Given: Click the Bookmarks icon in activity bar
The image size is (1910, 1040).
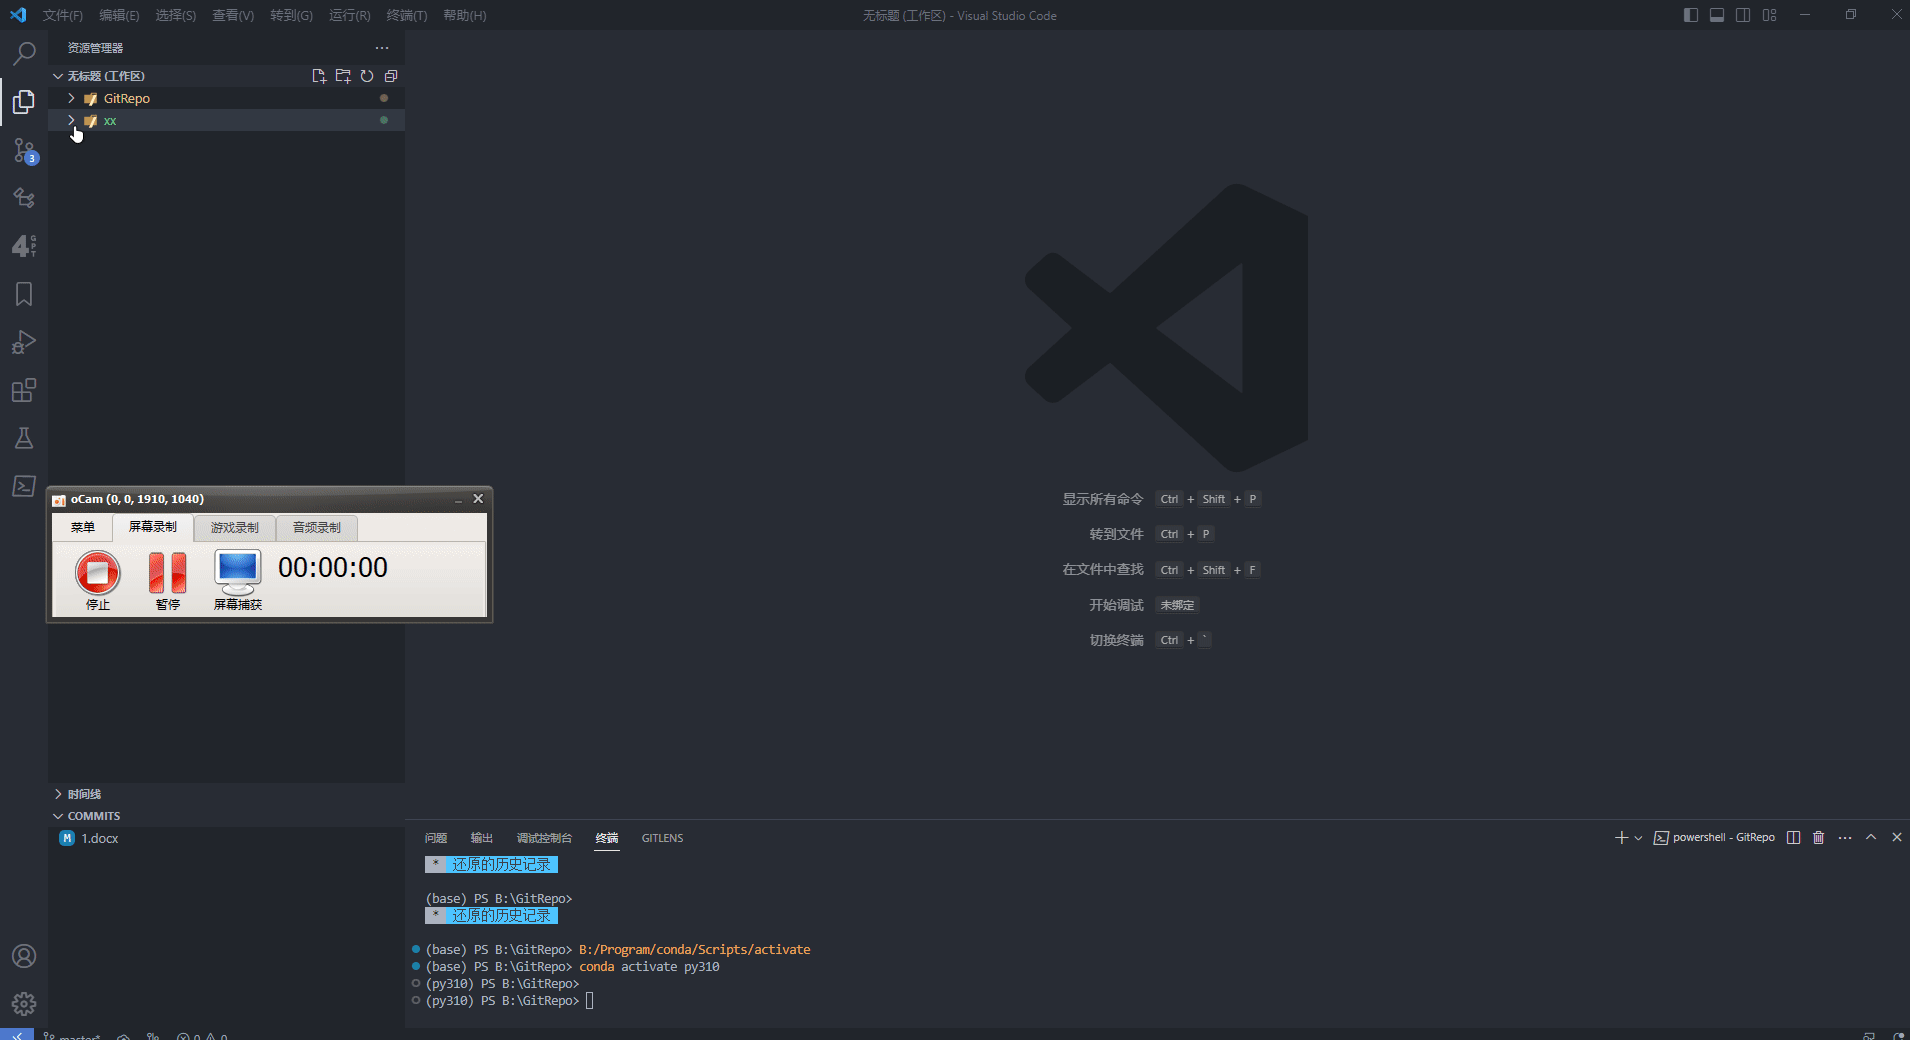Looking at the screenshot, I should point(24,294).
